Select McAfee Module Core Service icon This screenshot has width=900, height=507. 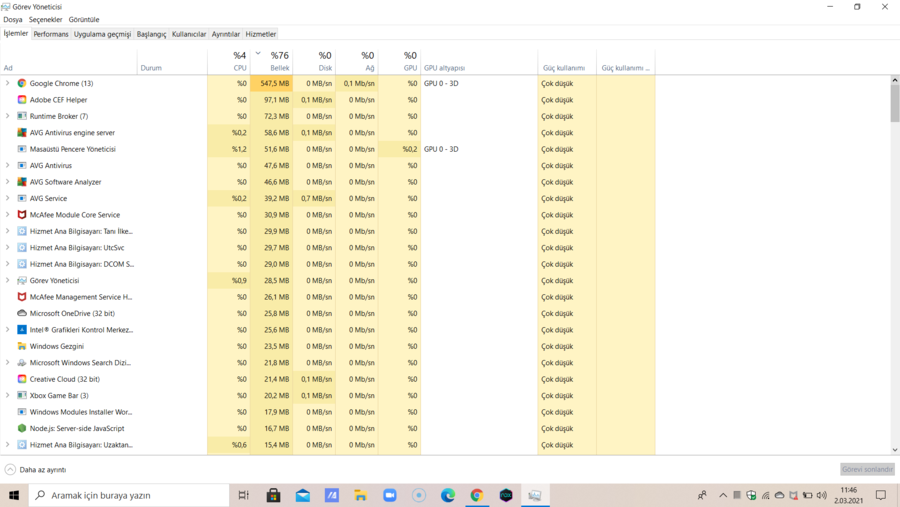point(22,215)
